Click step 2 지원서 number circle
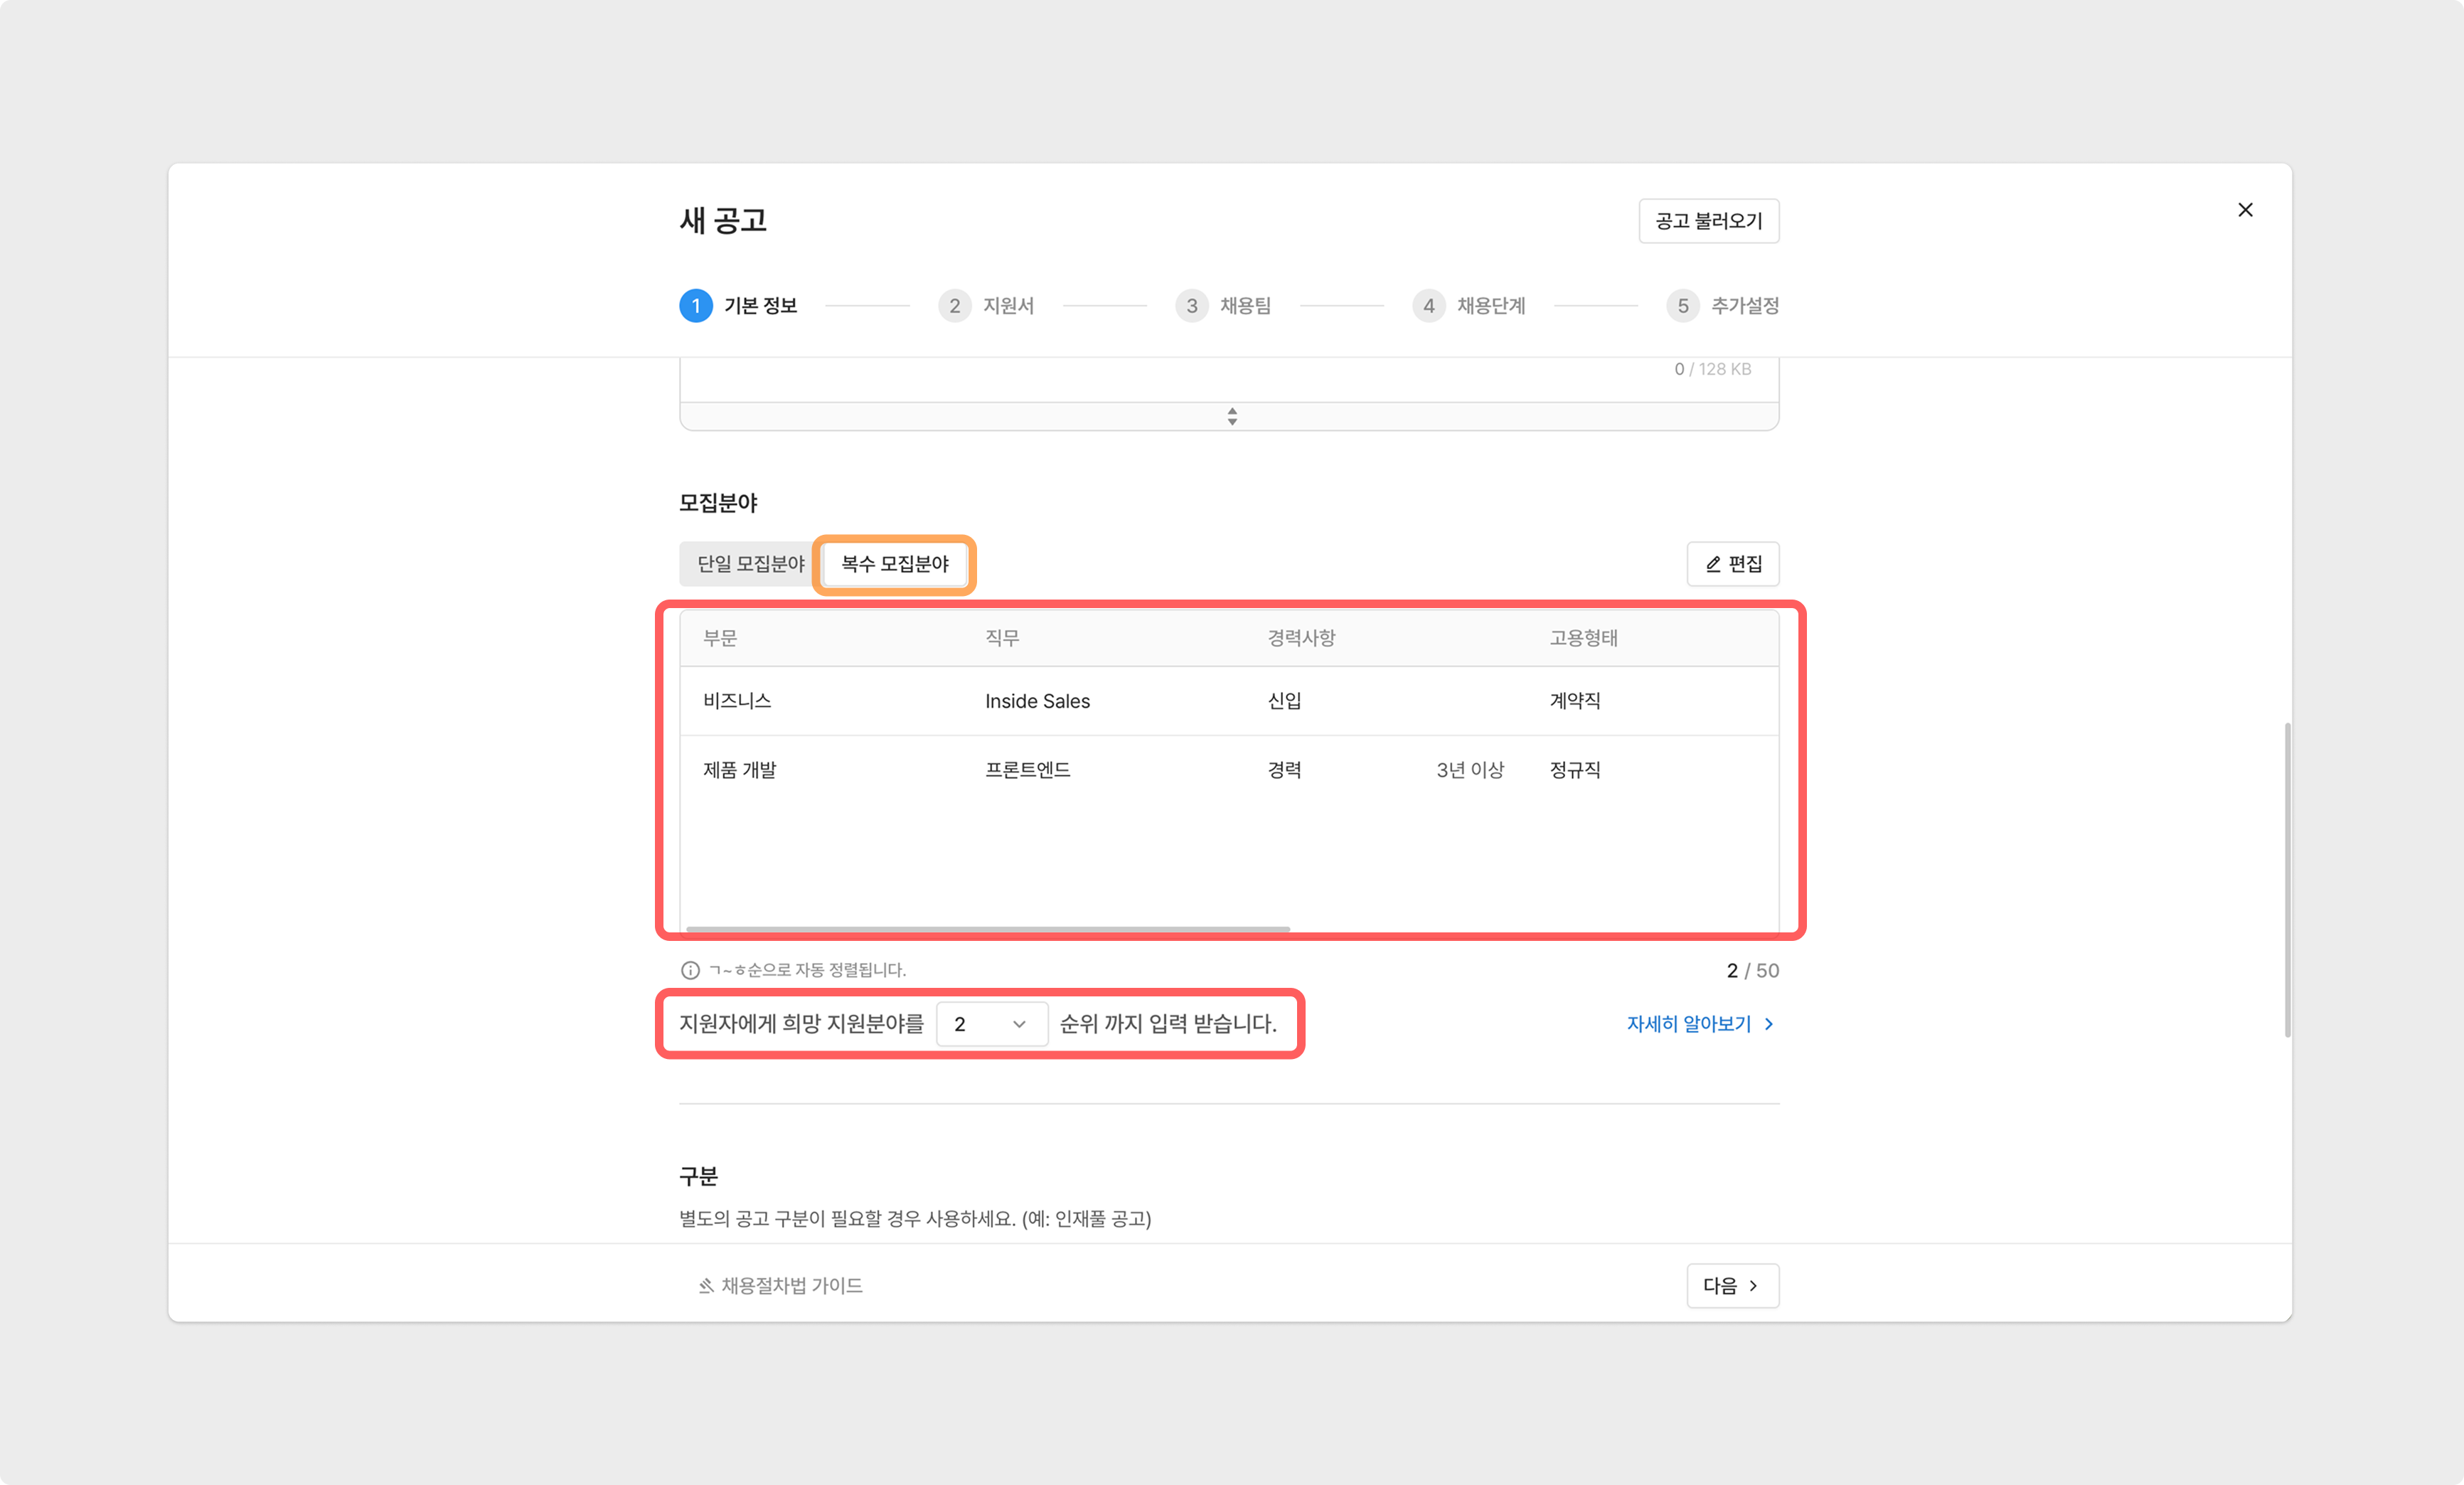 (954, 306)
